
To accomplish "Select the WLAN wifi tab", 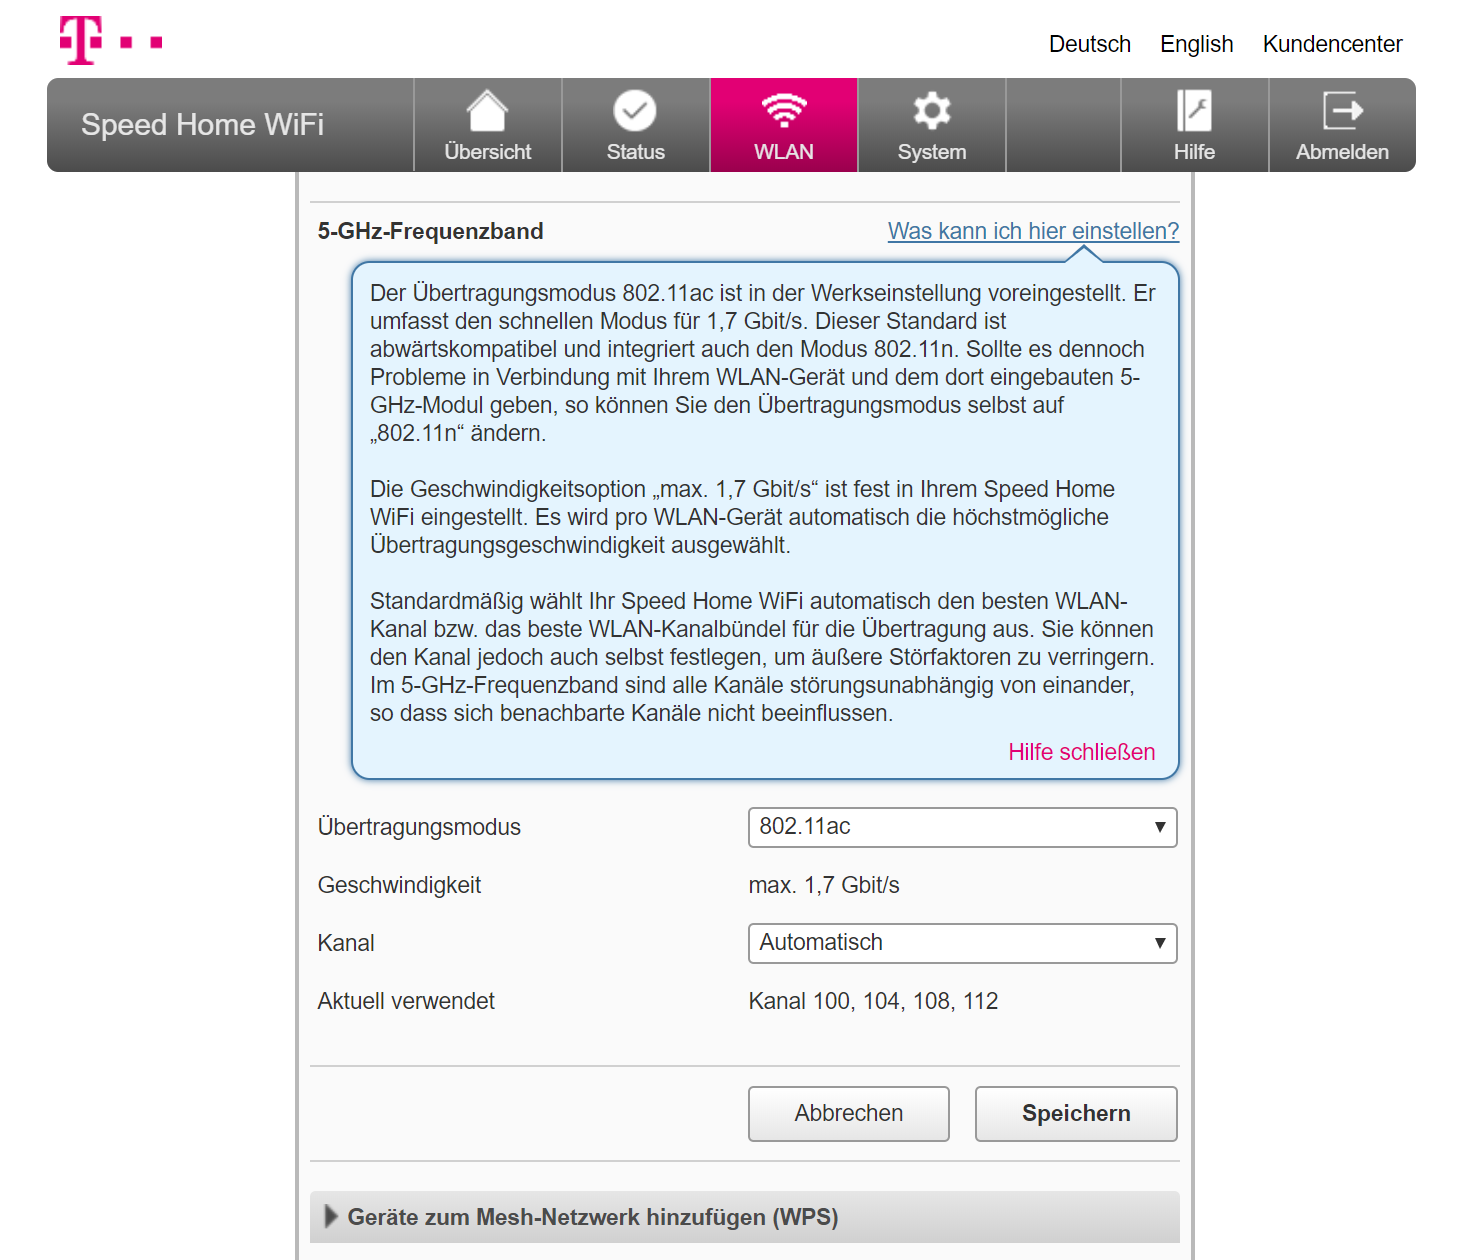I will pos(784,125).
